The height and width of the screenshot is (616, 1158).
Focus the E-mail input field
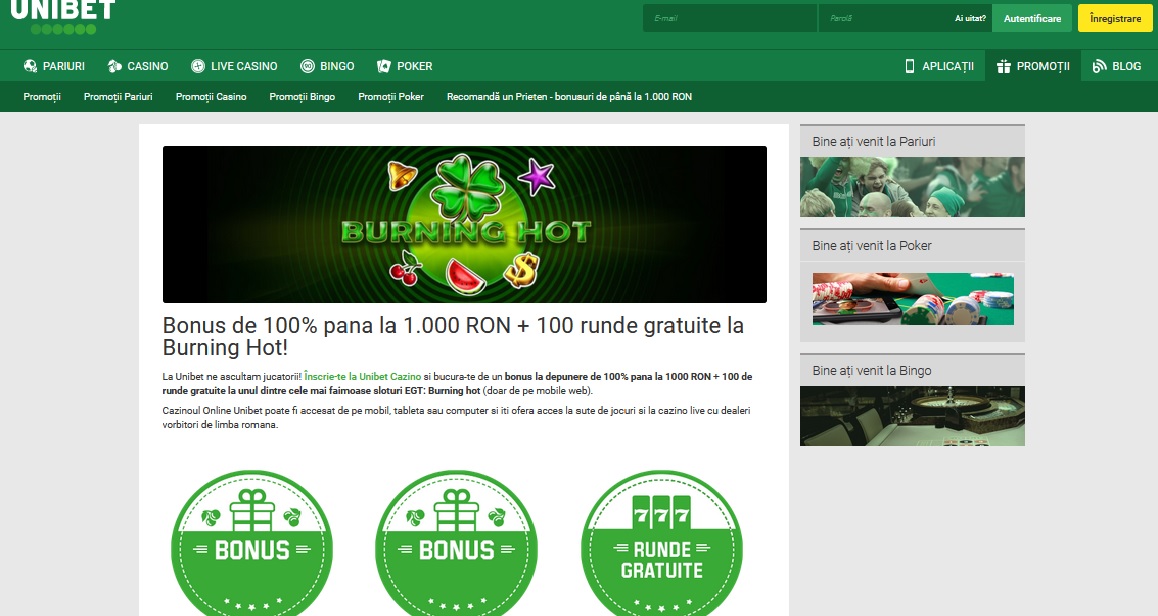click(x=730, y=18)
